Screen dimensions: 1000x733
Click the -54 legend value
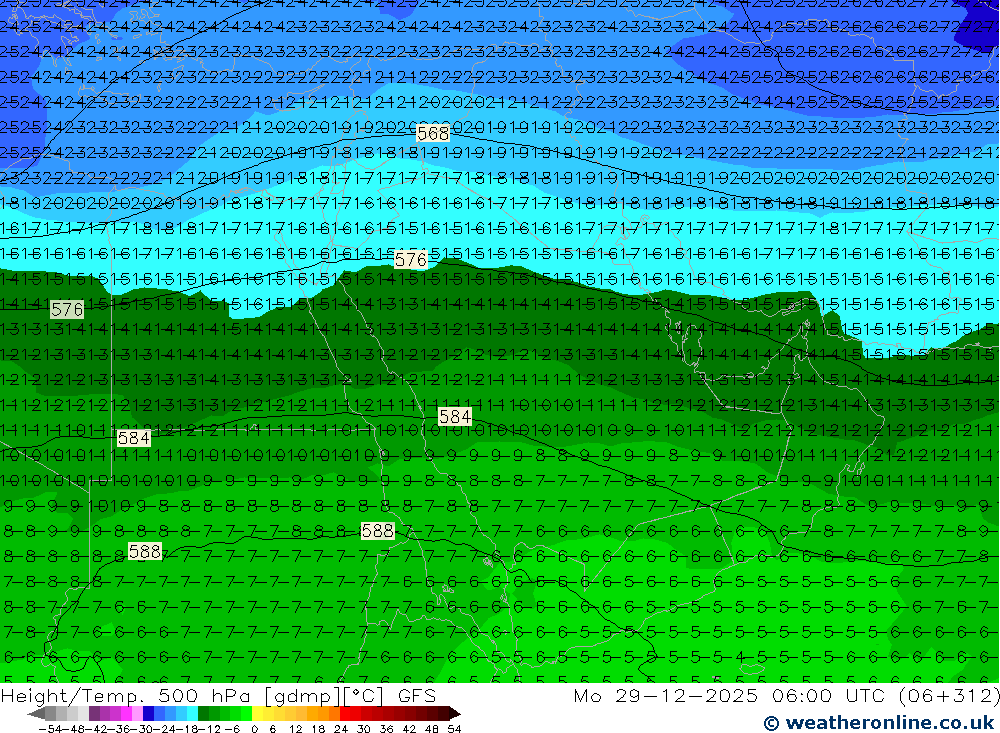click(50, 729)
